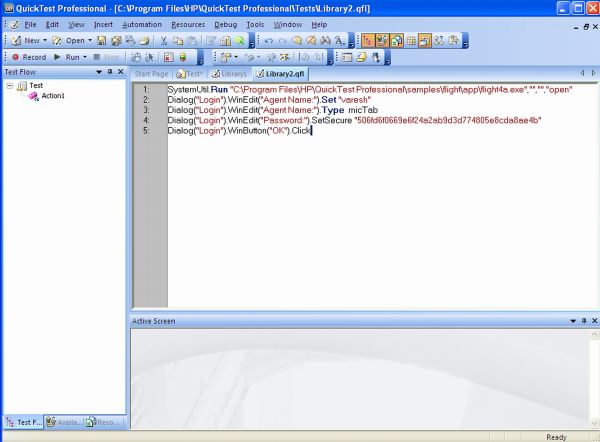This screenshot has height=442, width=600.
Task: Open the Automation menu
Action: tap(142, 24)
